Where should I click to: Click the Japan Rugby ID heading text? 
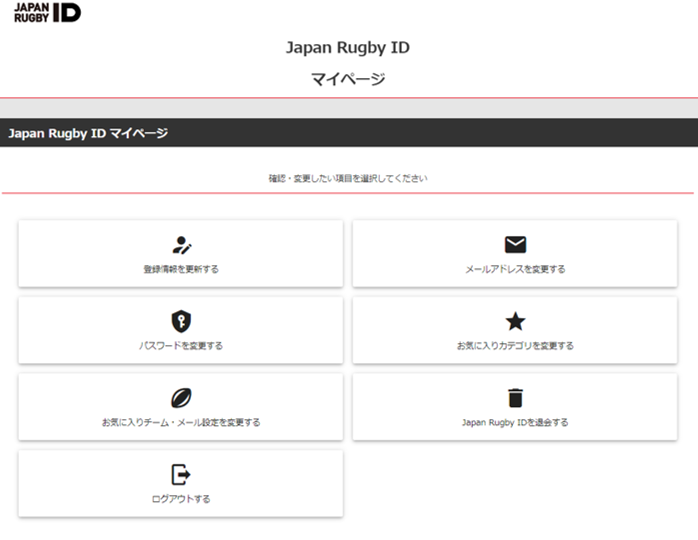pos(348,47)
